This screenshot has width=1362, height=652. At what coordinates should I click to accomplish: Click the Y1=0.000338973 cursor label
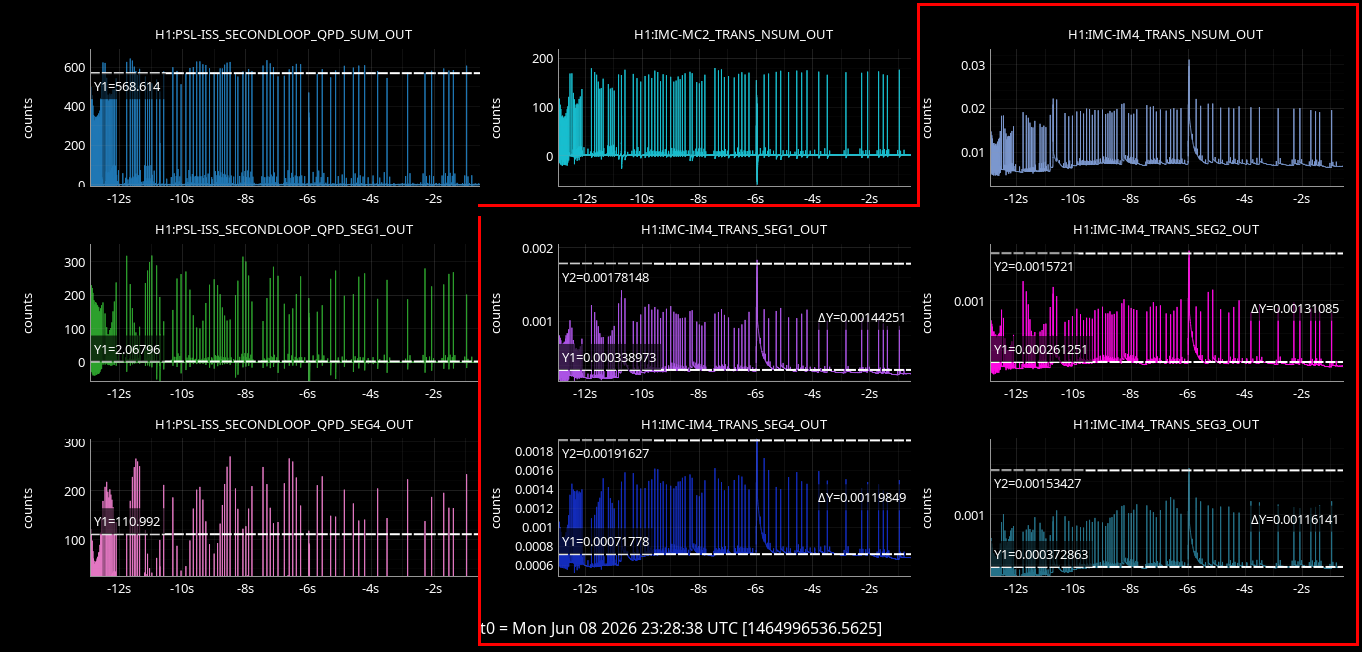pyautogui.click(x=609, y=357)
